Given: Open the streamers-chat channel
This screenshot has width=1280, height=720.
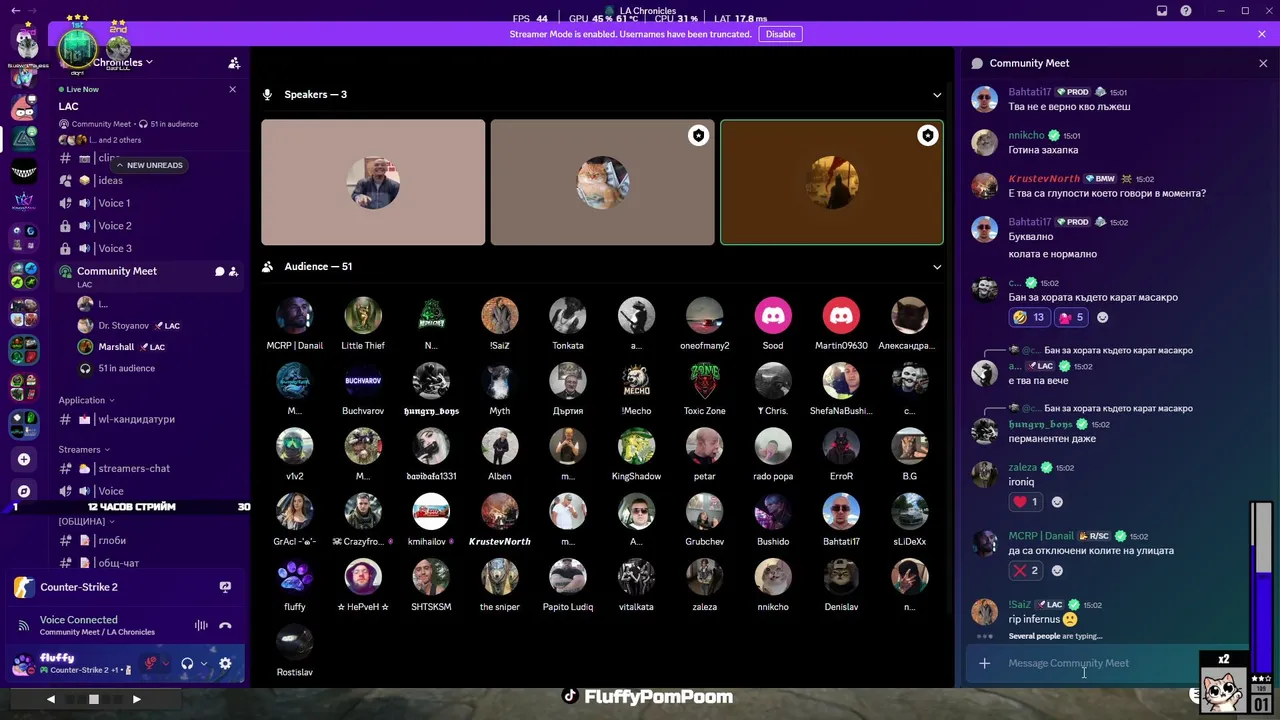Looking at the screenshot, I should 149,468.
